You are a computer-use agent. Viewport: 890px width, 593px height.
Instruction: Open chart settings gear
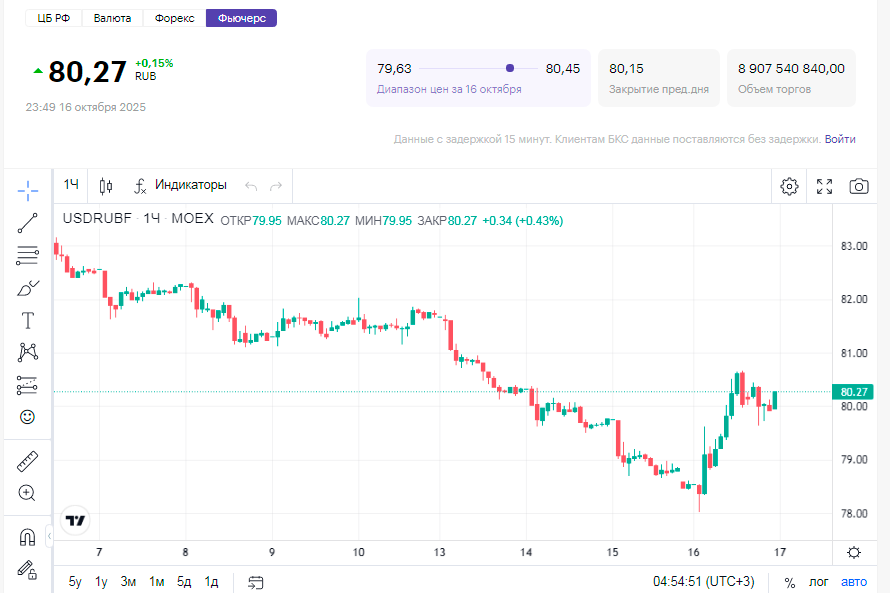pyautogui.click(x=790, y=186)
